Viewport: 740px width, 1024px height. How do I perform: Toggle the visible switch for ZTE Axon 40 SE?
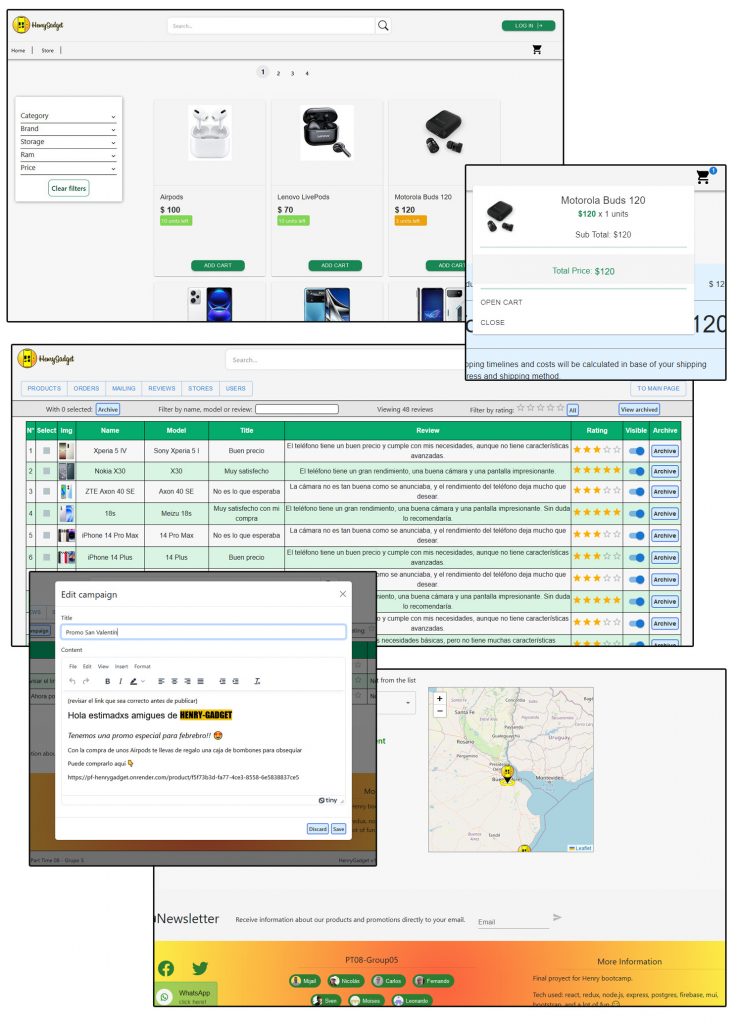(636, 492)
